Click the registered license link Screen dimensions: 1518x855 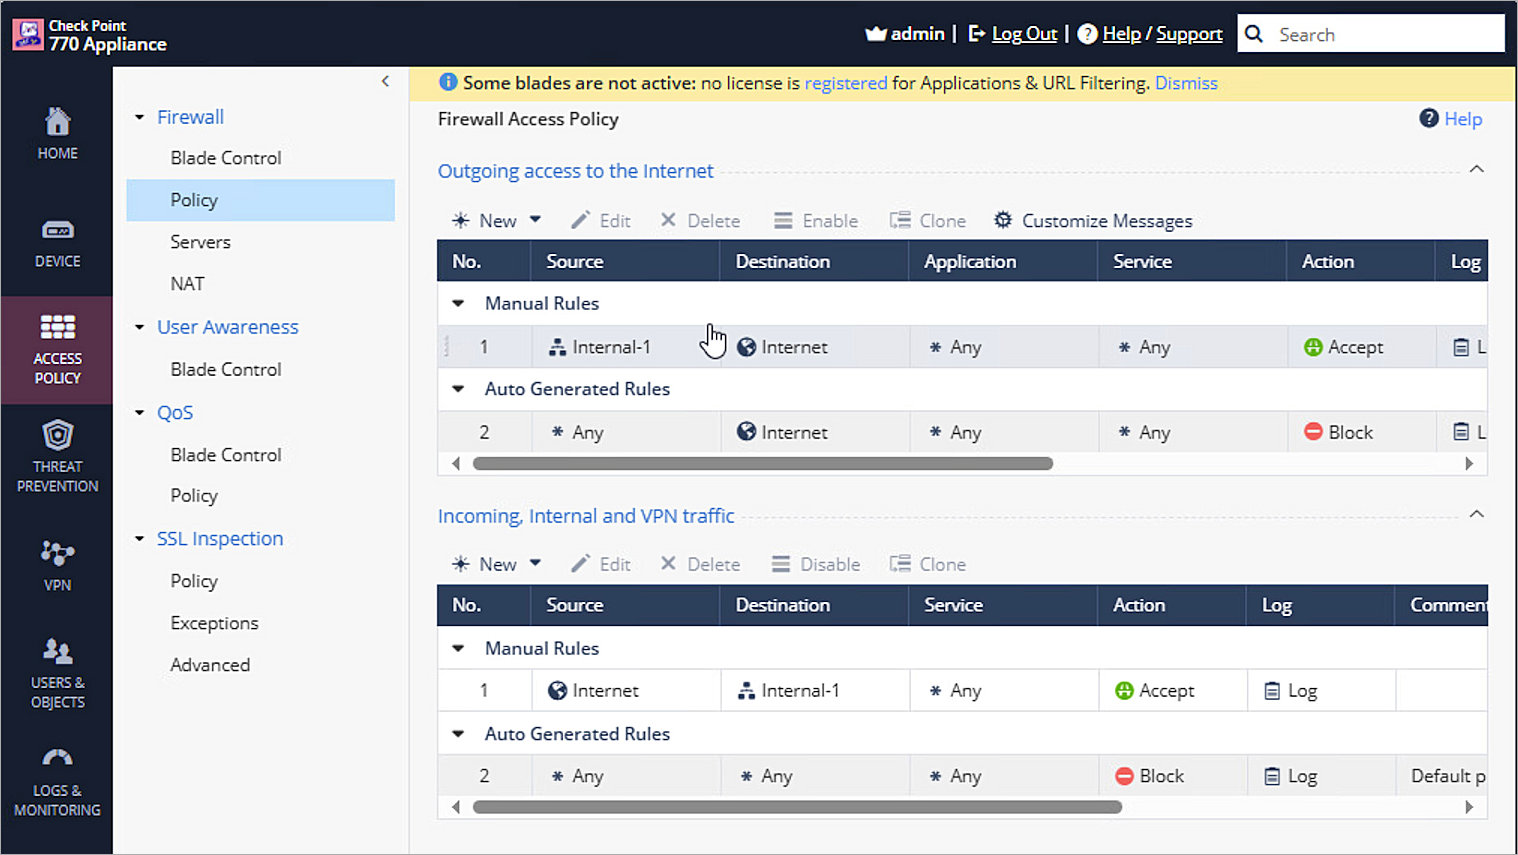pos(846,83)
